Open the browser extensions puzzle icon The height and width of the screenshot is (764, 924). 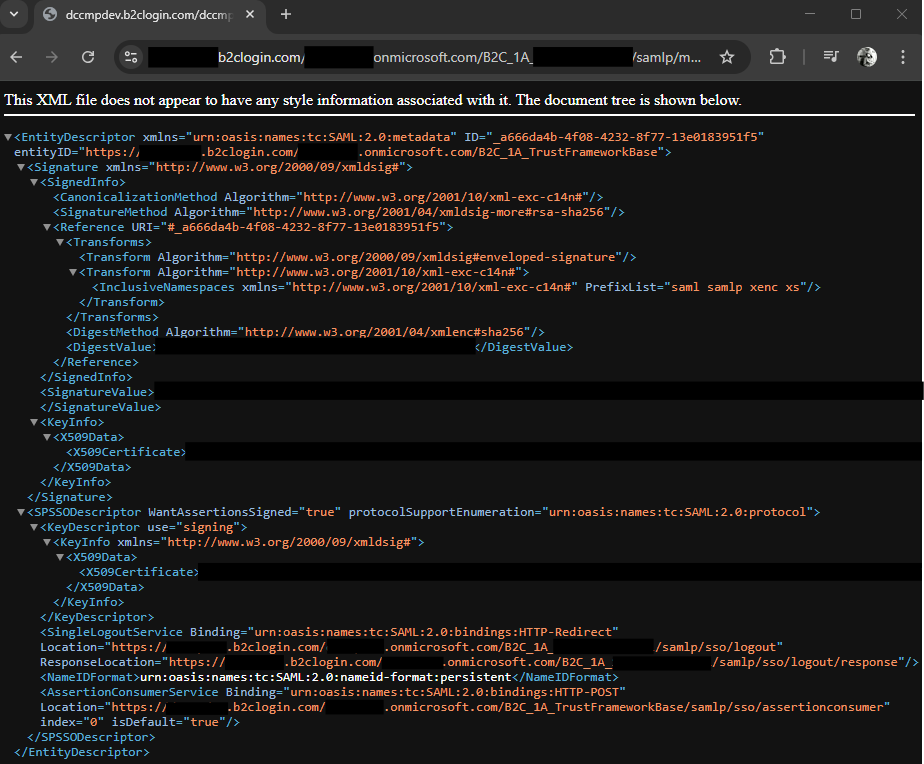(777, 57)
